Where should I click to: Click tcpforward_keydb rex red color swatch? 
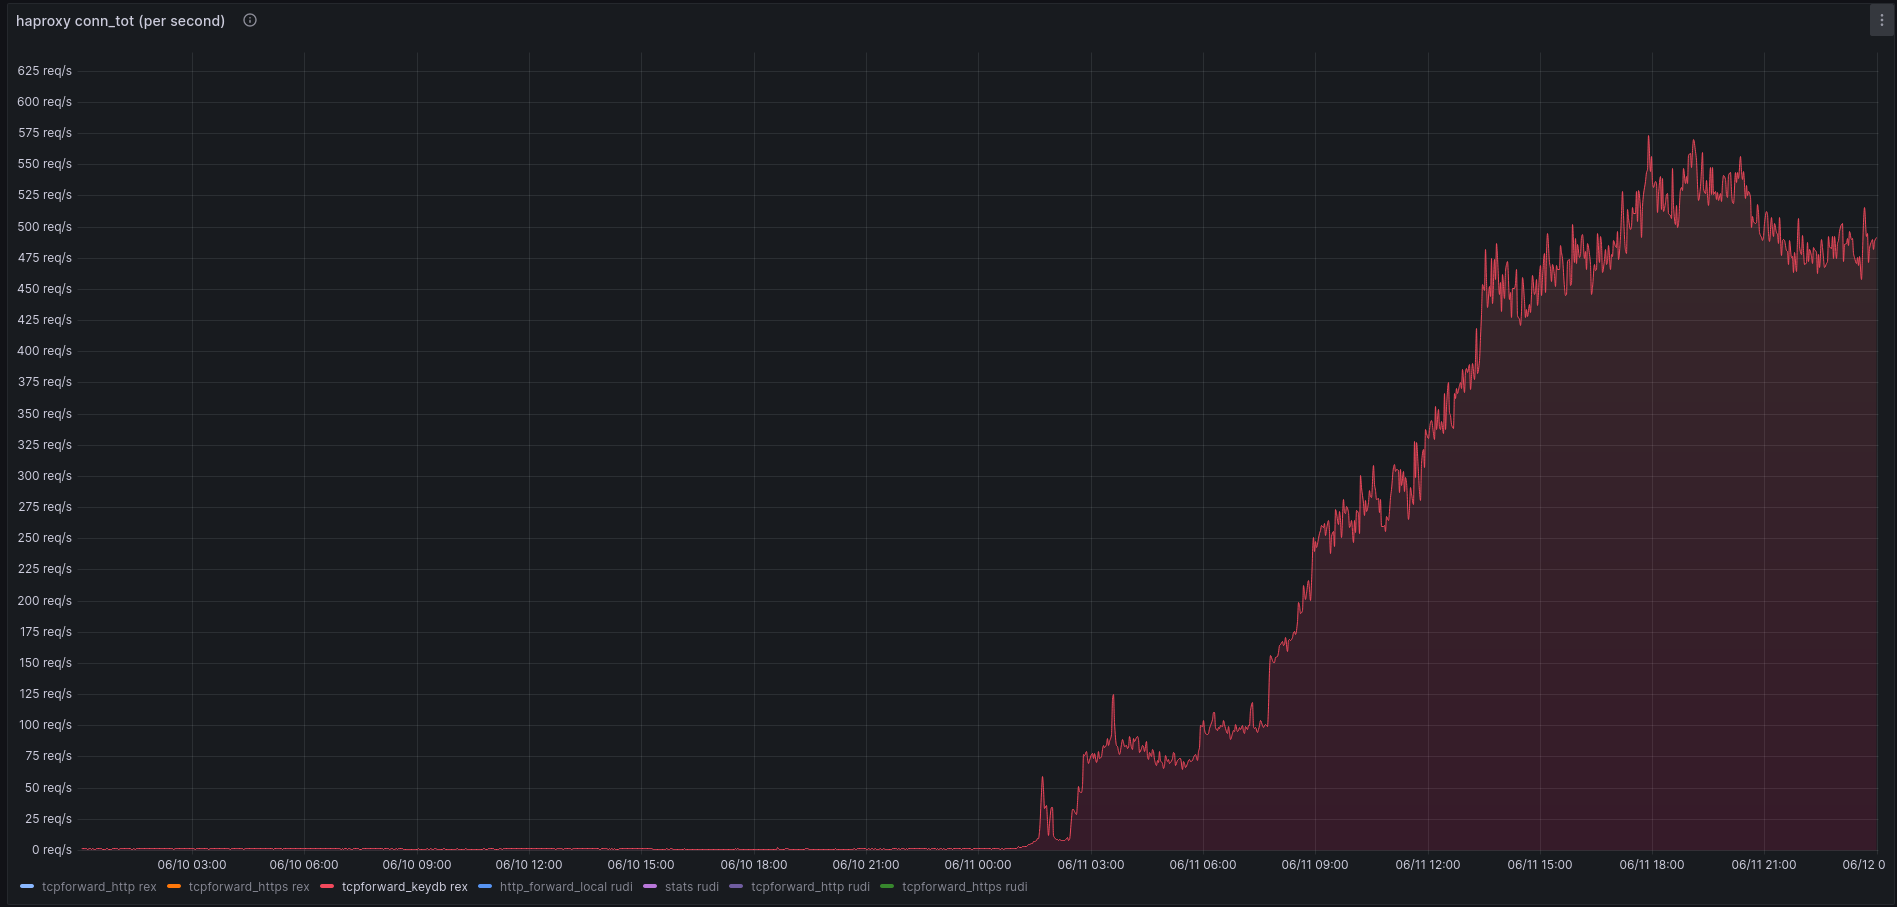click(327, 887)
